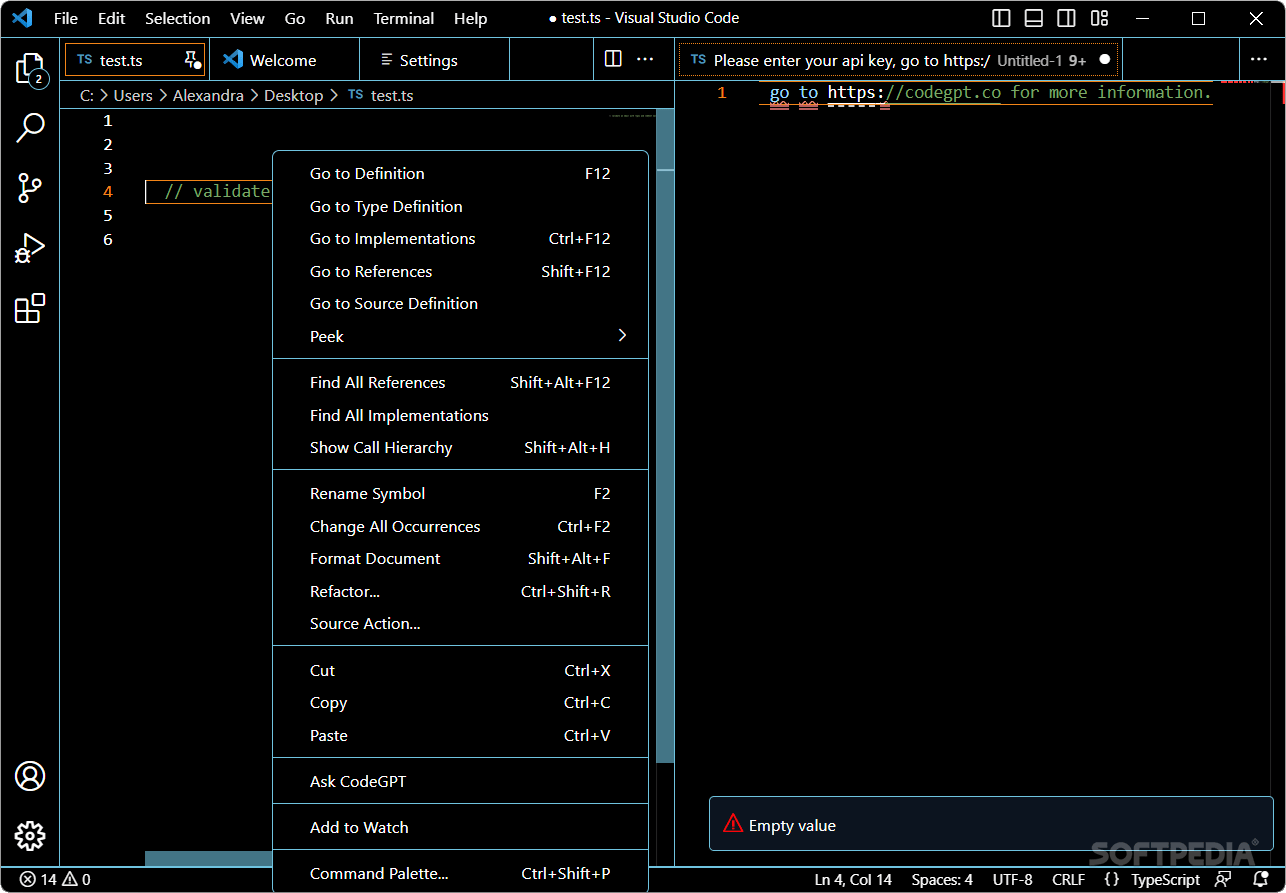Toggle the bottom panel layout button
This screenshot has width=1286, height=893.
point(1034,18)
